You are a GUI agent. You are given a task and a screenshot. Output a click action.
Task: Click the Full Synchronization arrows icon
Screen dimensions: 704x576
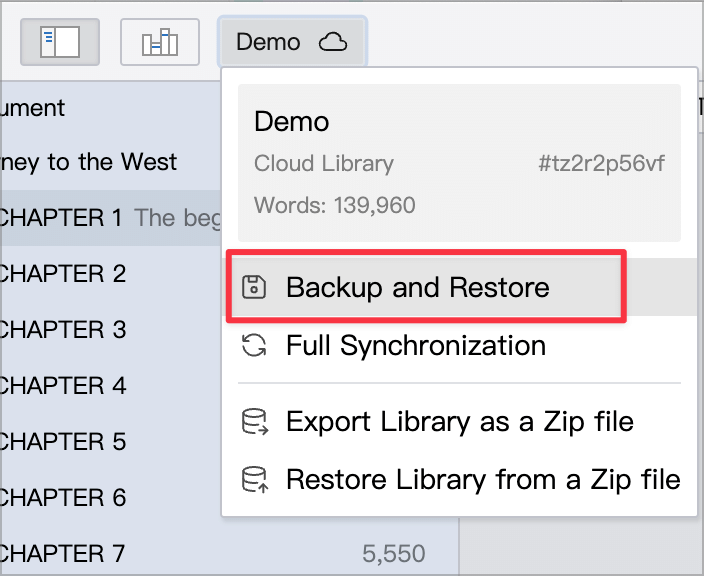click(254, 345)
